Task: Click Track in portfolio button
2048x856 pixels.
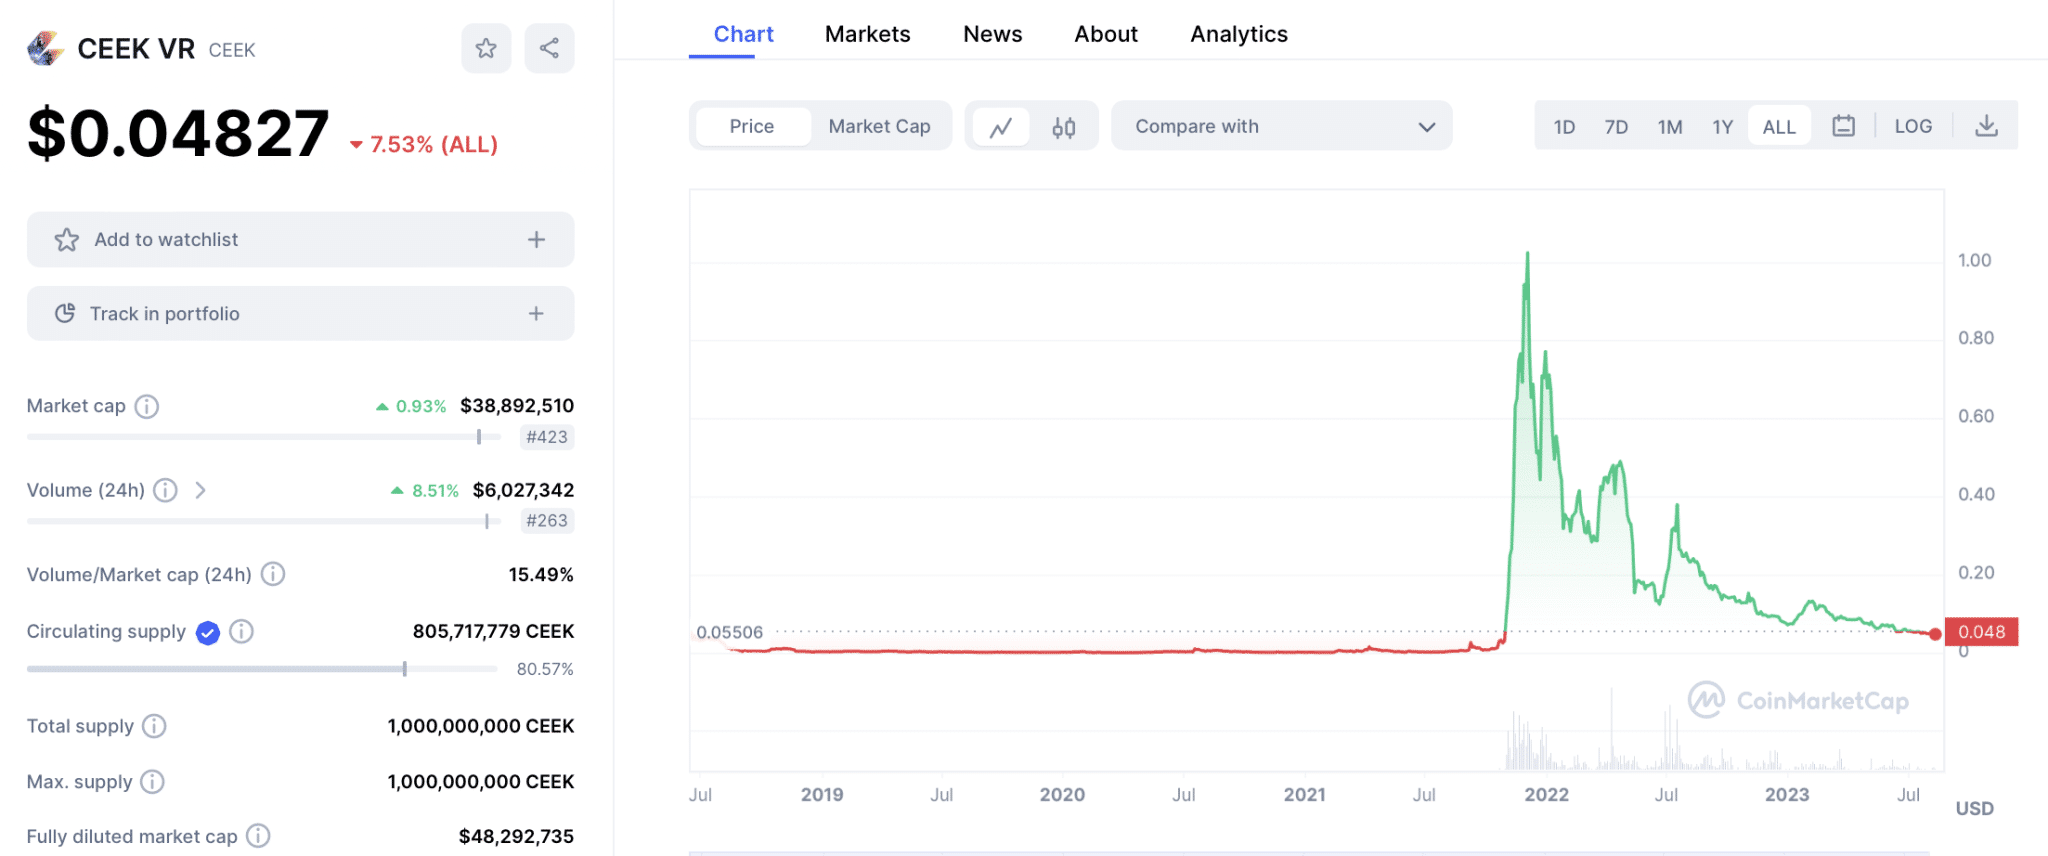Action: point(301,314)
